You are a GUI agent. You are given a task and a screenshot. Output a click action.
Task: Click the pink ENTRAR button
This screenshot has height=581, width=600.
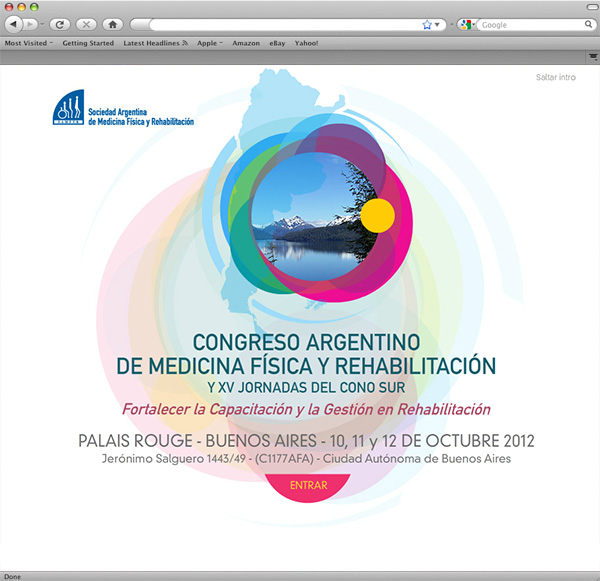(x=308, y=485)
